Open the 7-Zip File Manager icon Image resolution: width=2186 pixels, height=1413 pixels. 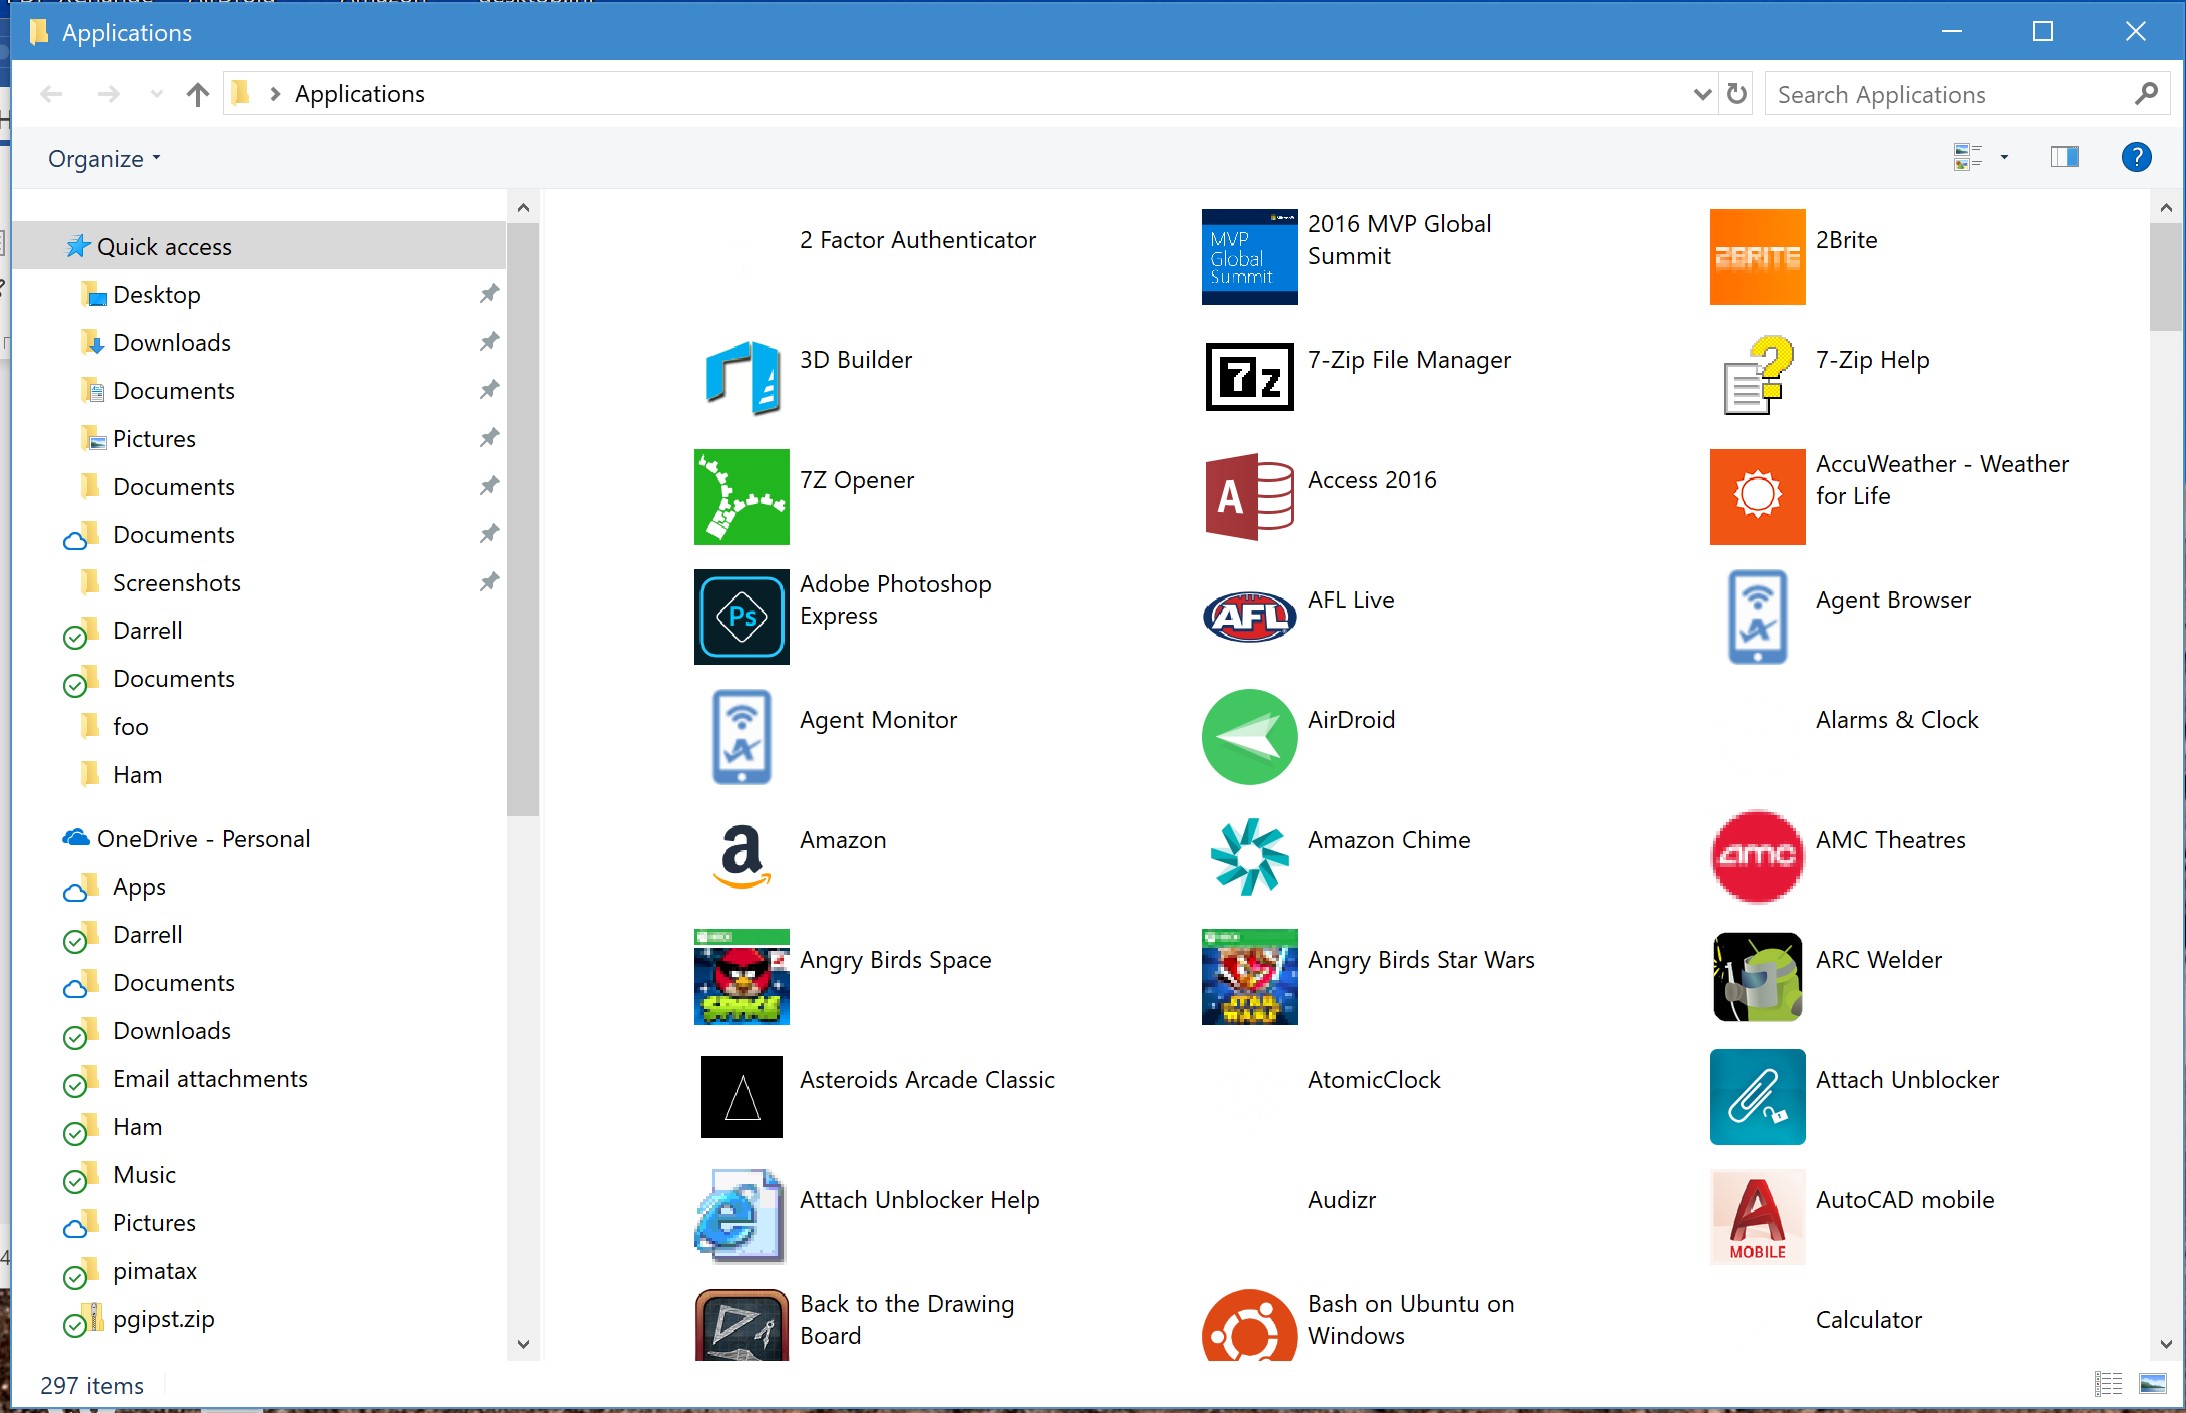tap(1250, 377)
